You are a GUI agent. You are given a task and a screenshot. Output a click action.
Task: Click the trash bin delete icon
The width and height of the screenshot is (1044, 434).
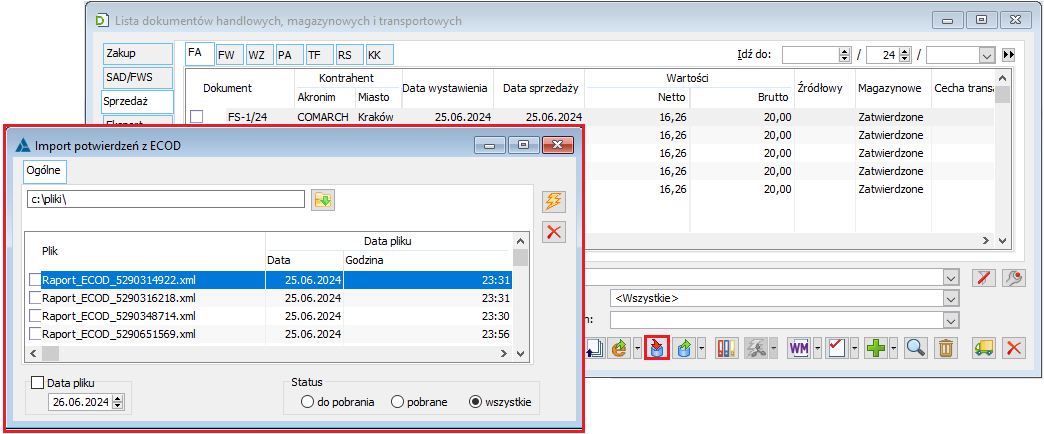[x=945, y=347]
